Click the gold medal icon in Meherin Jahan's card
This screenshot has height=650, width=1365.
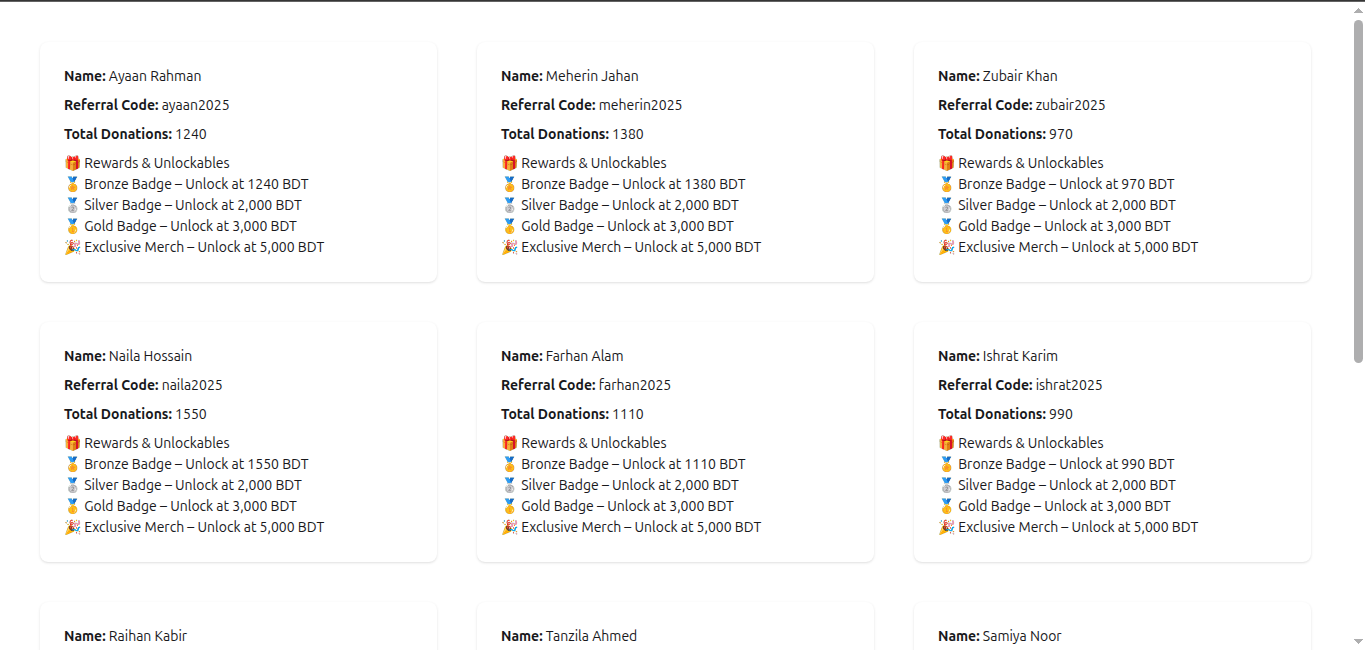click(509, 226)
